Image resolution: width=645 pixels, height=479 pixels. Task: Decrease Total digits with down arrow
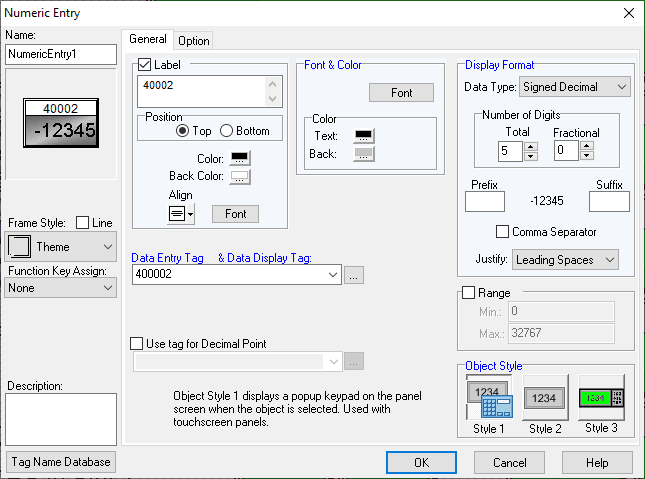(x=531, y=156)
